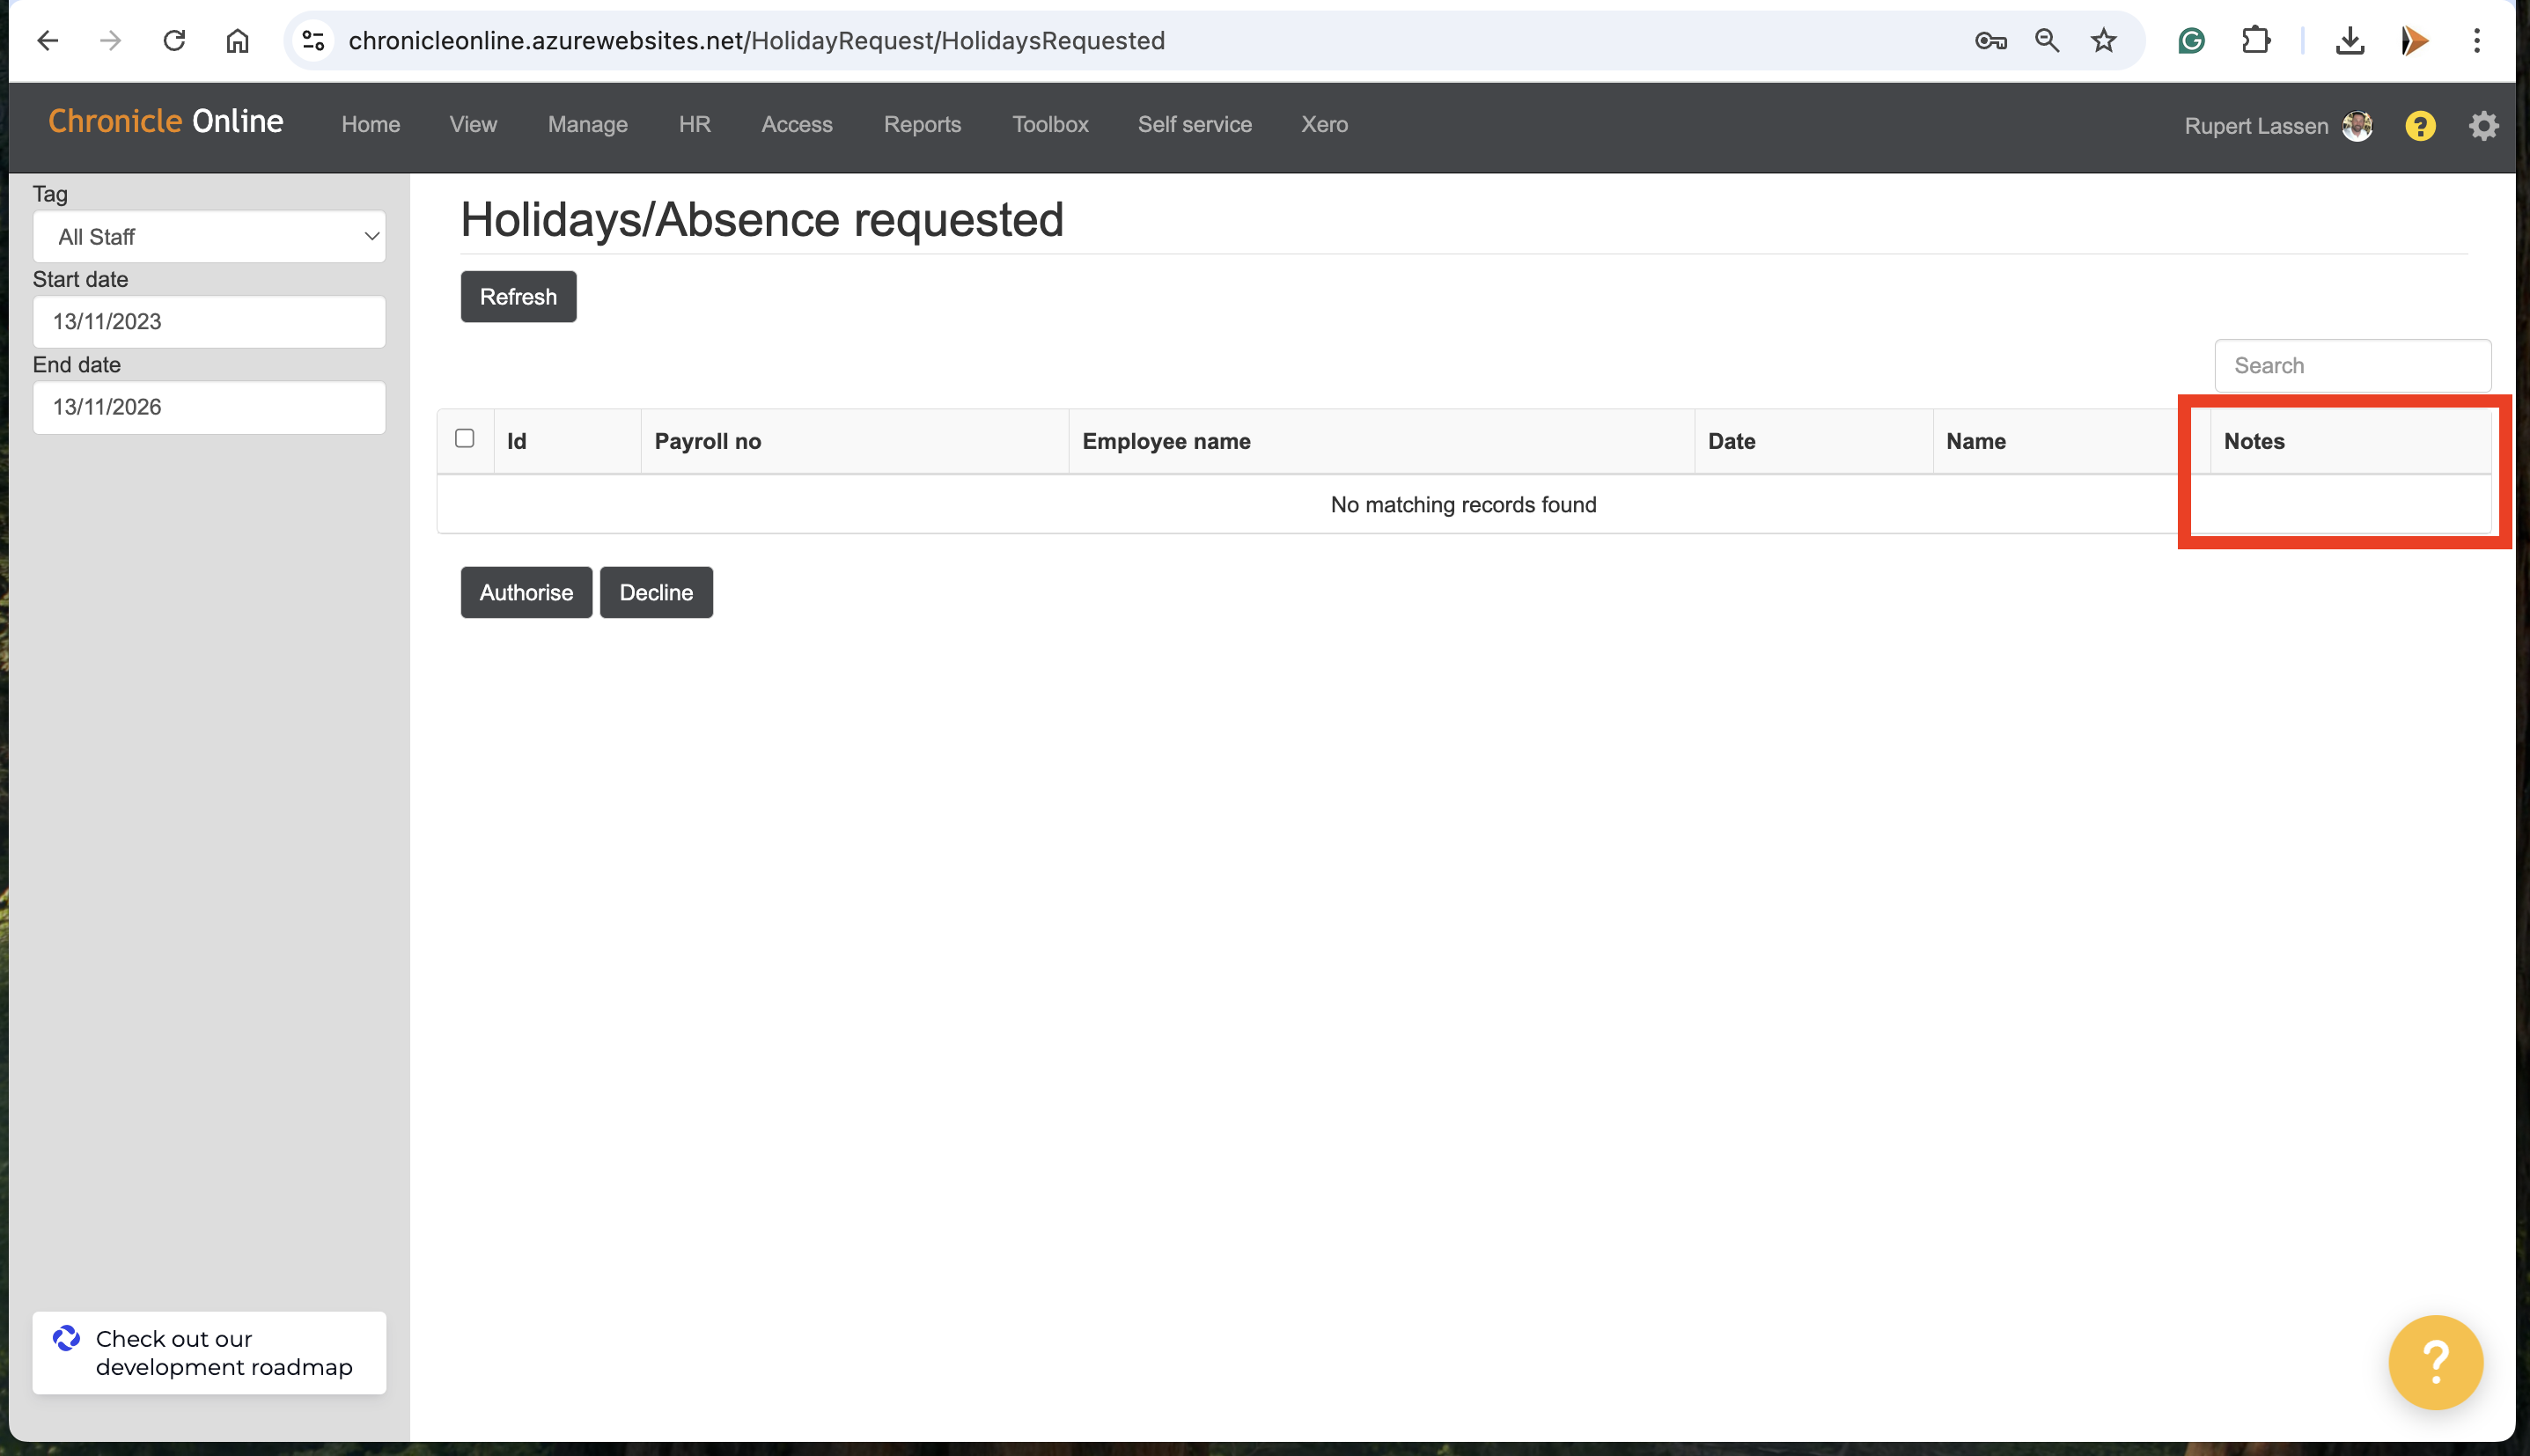Open the settings gear icon

tap(2483, 126)
